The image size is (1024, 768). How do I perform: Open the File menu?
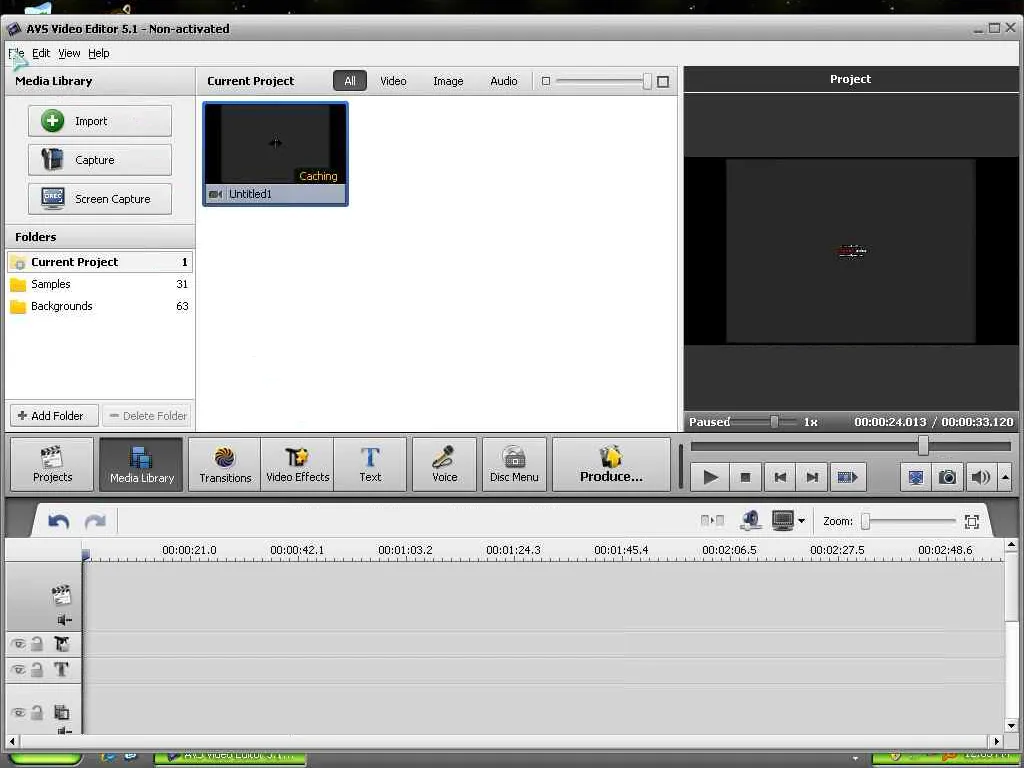pyautogui.click(x=16, y=54)
